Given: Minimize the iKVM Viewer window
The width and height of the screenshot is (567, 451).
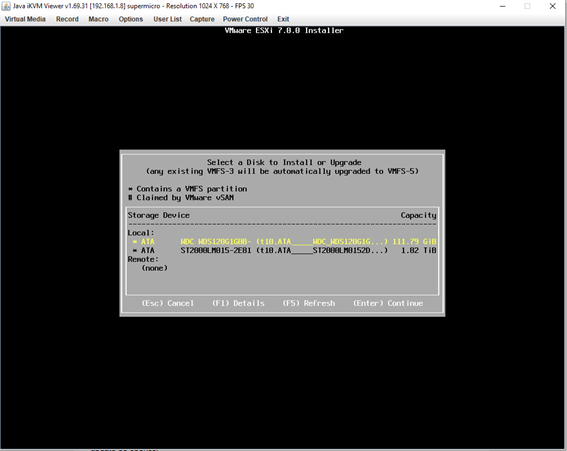Looking at the screenshot, I should (x=502, y=6).
